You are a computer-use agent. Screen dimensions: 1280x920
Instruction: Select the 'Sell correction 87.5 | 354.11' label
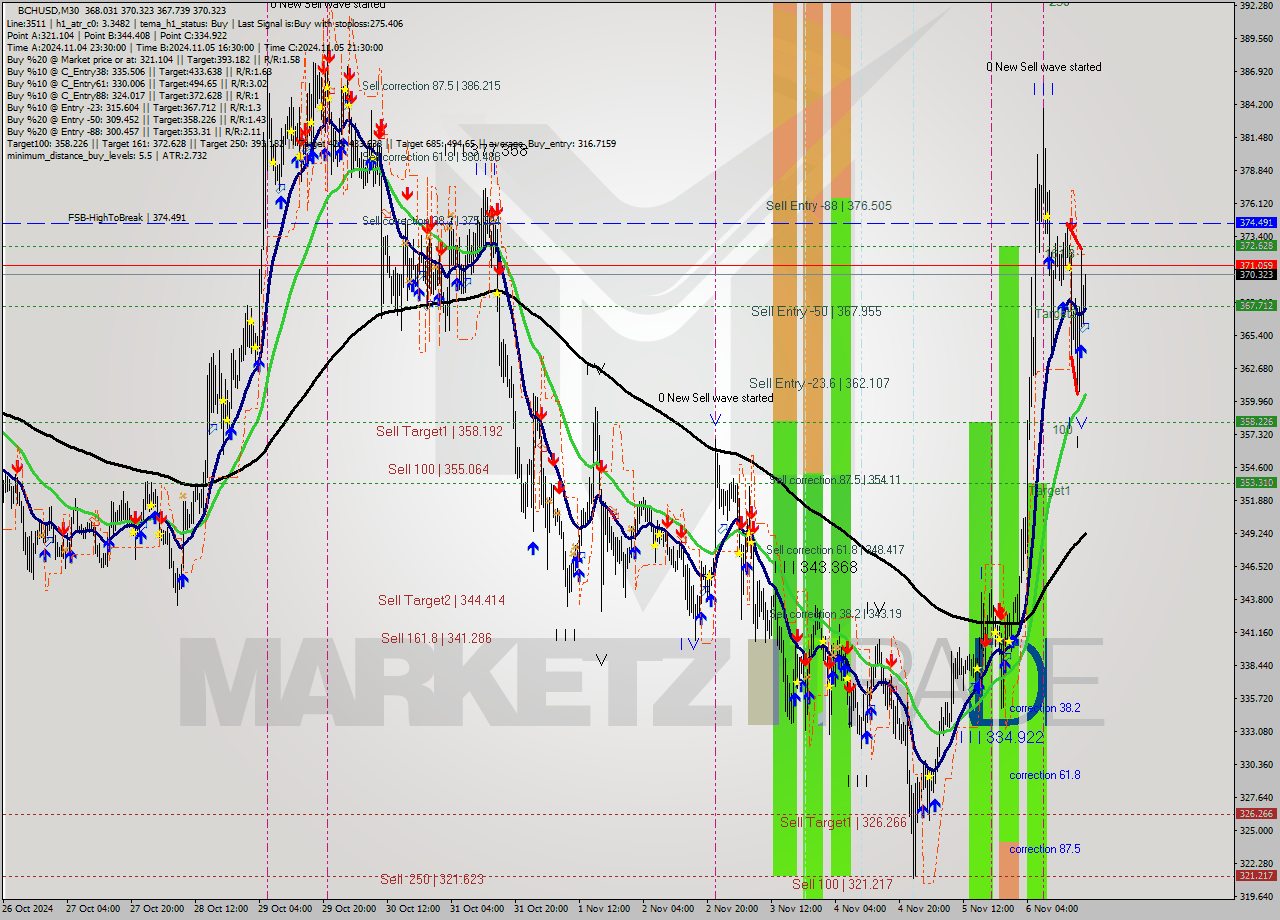tap(835, 480)
